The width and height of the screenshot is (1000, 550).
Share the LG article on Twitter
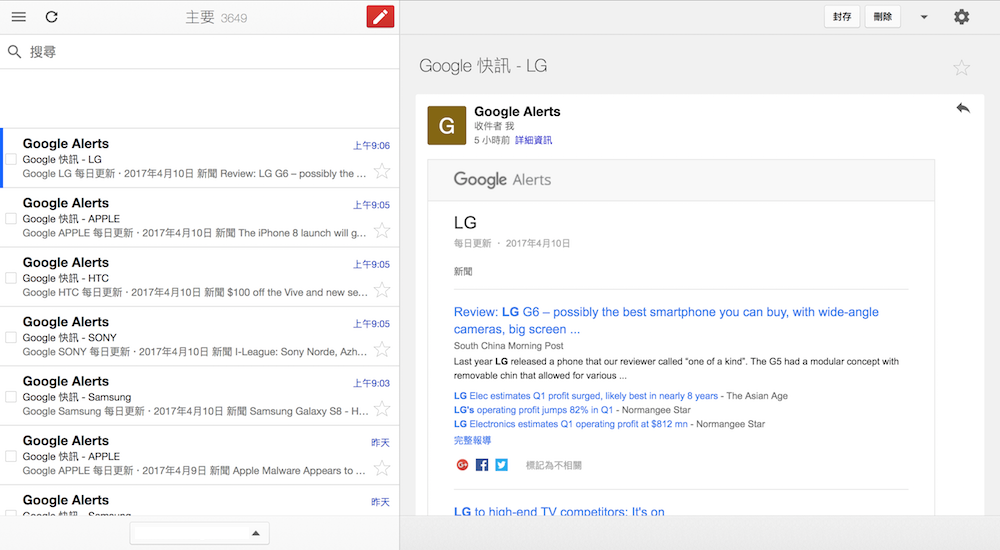[501, 465]
